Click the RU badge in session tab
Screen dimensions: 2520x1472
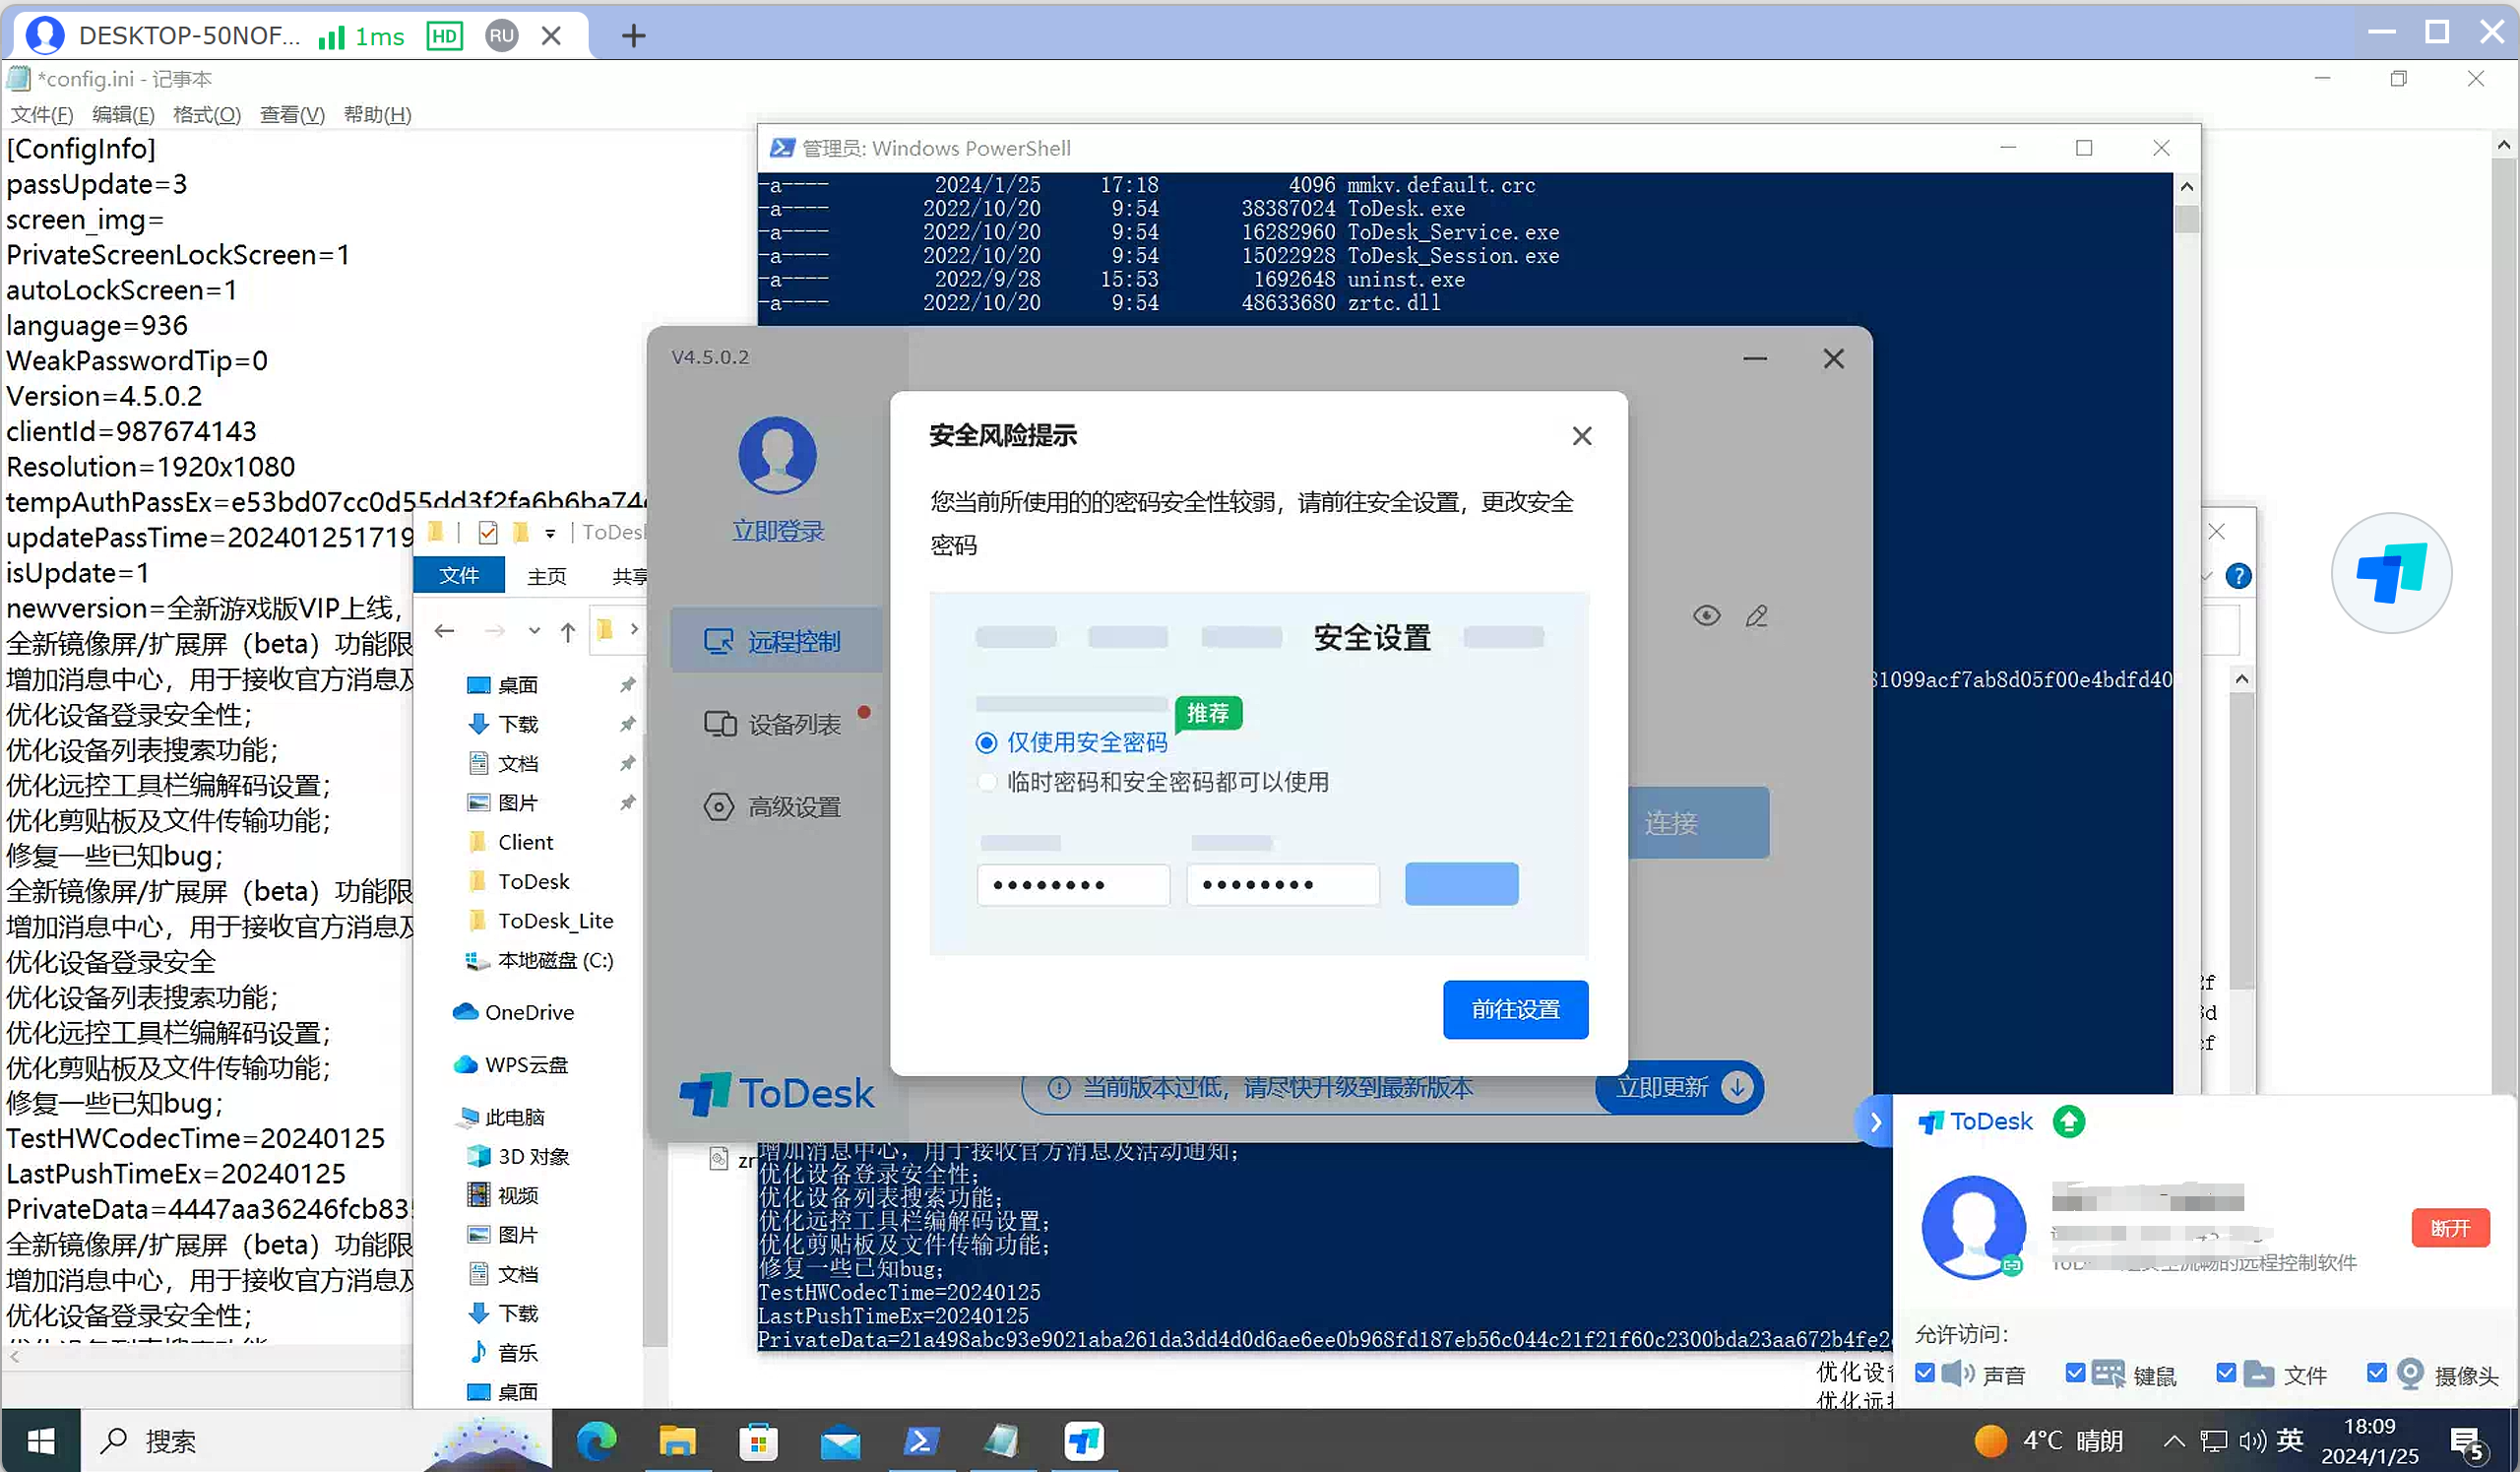click(x=501, y=36)
